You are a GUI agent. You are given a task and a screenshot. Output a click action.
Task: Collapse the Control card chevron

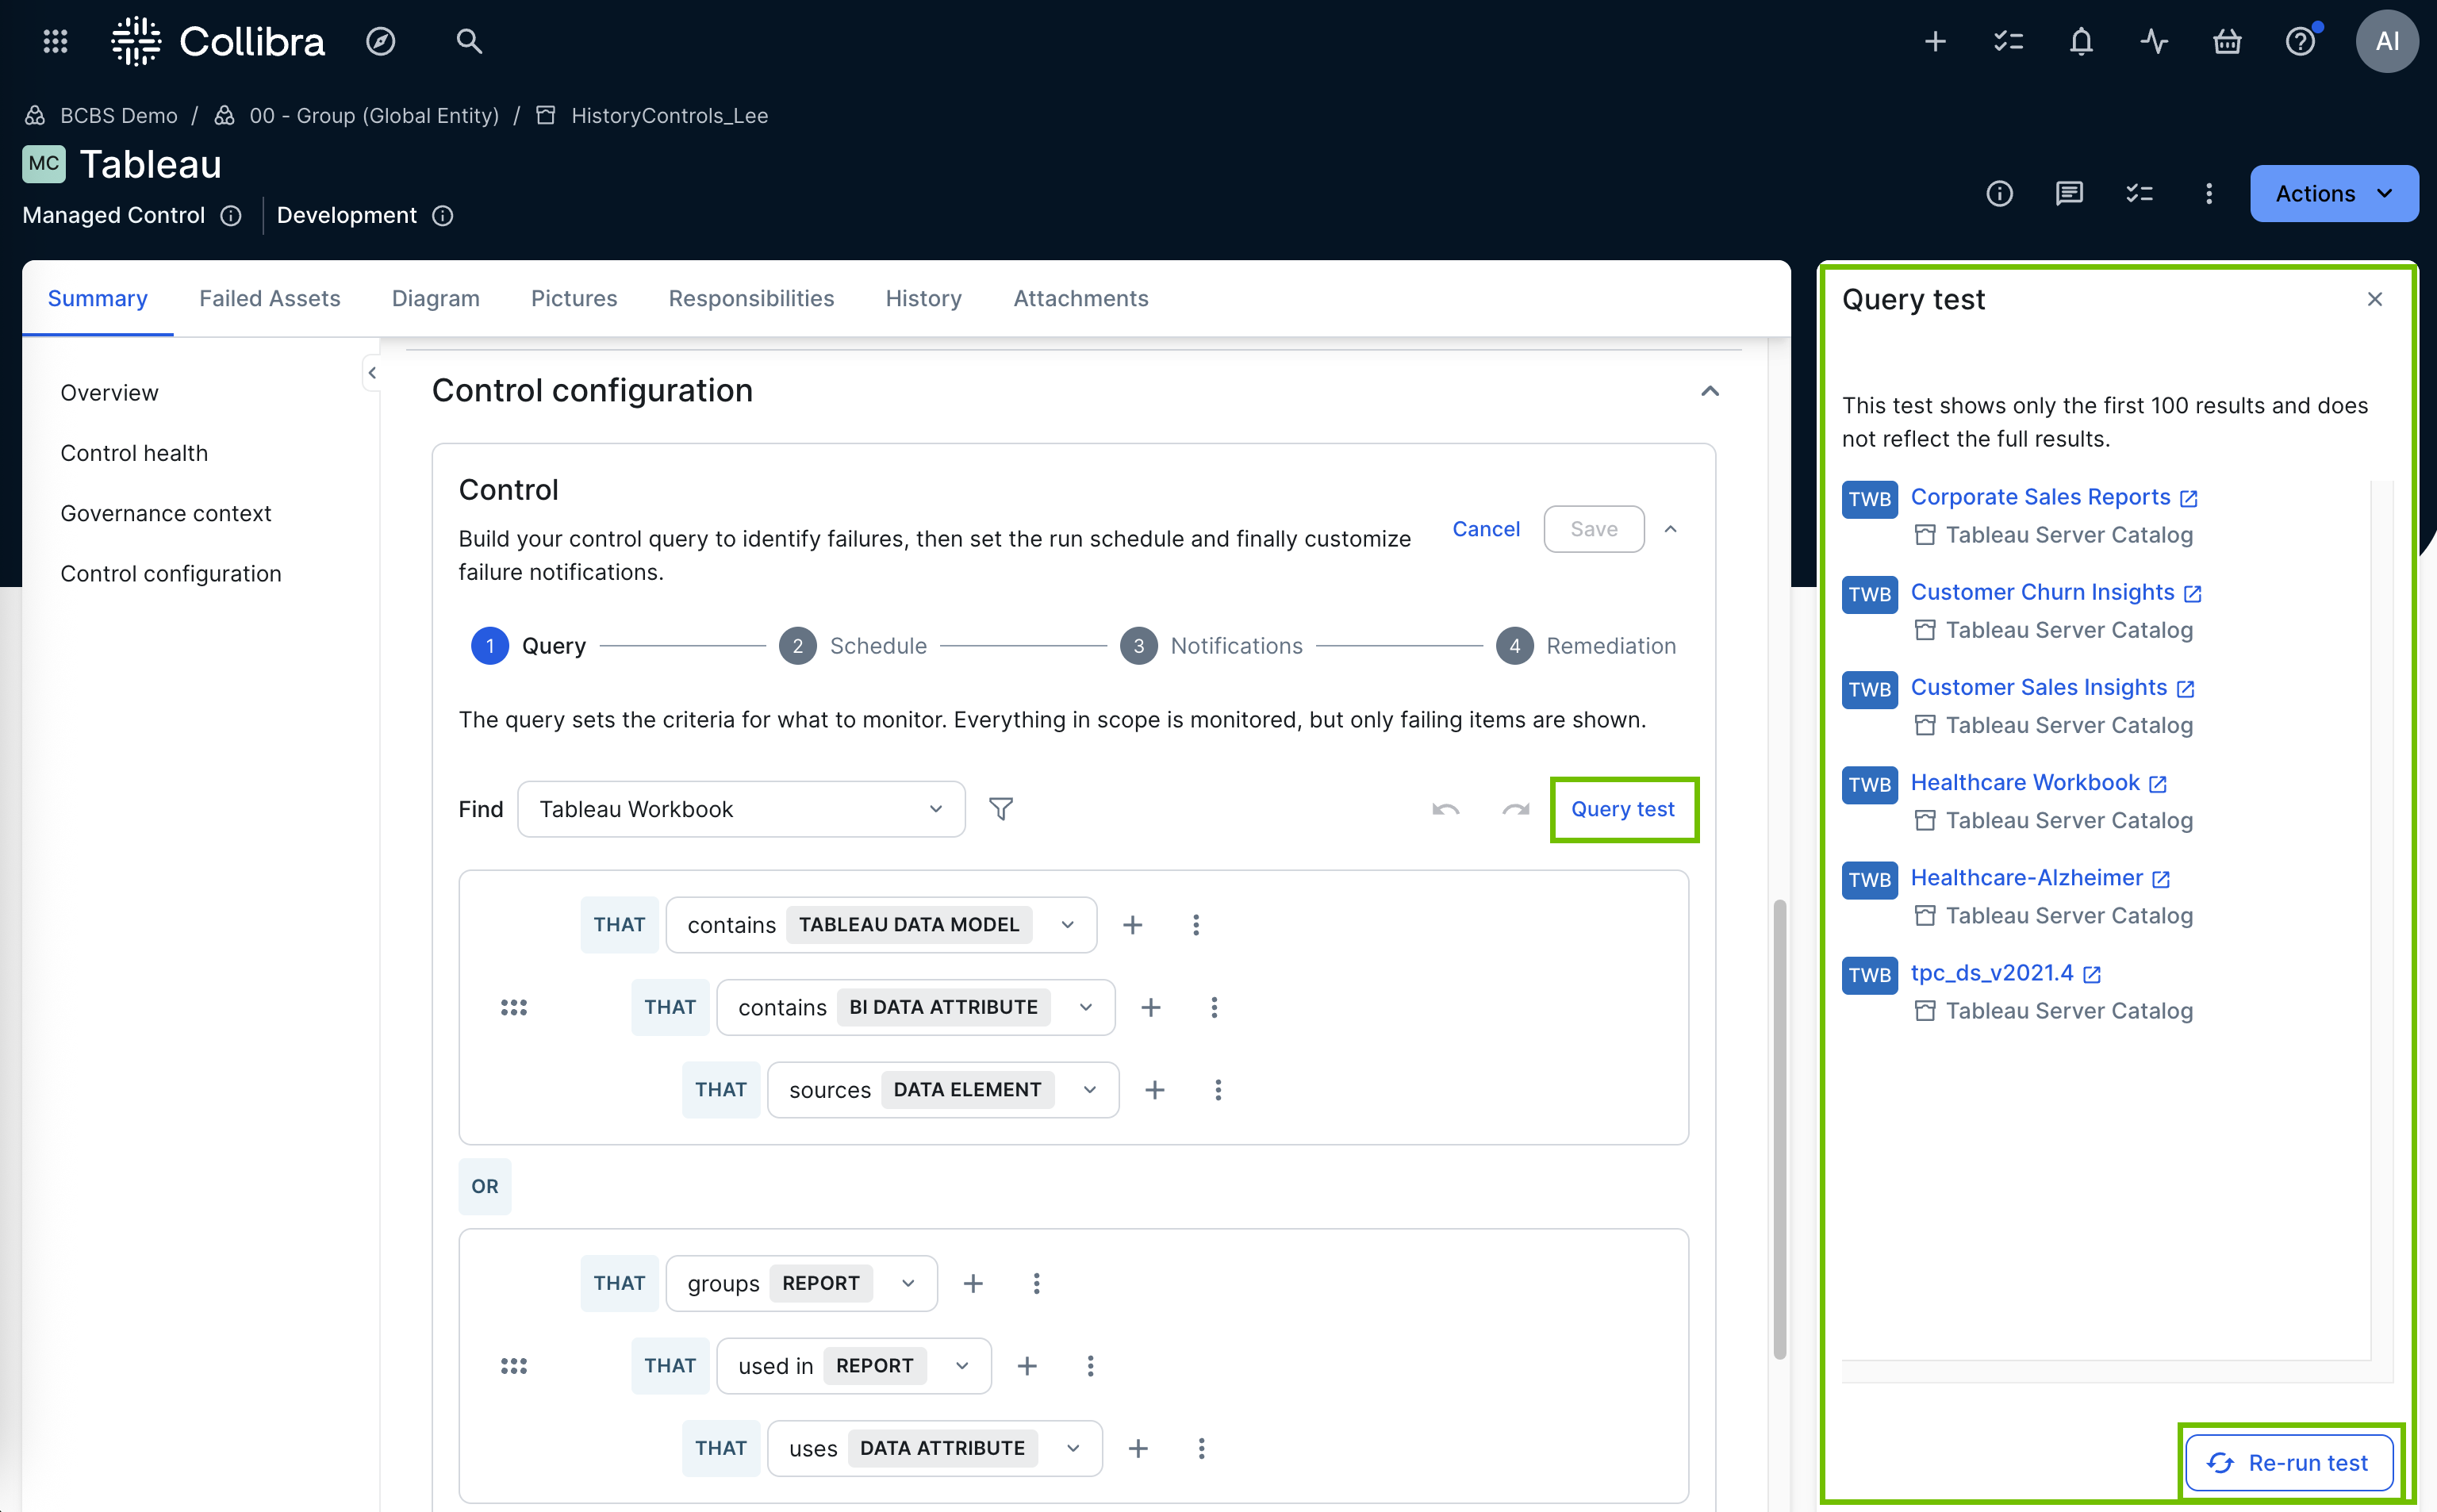(1670, 529)
